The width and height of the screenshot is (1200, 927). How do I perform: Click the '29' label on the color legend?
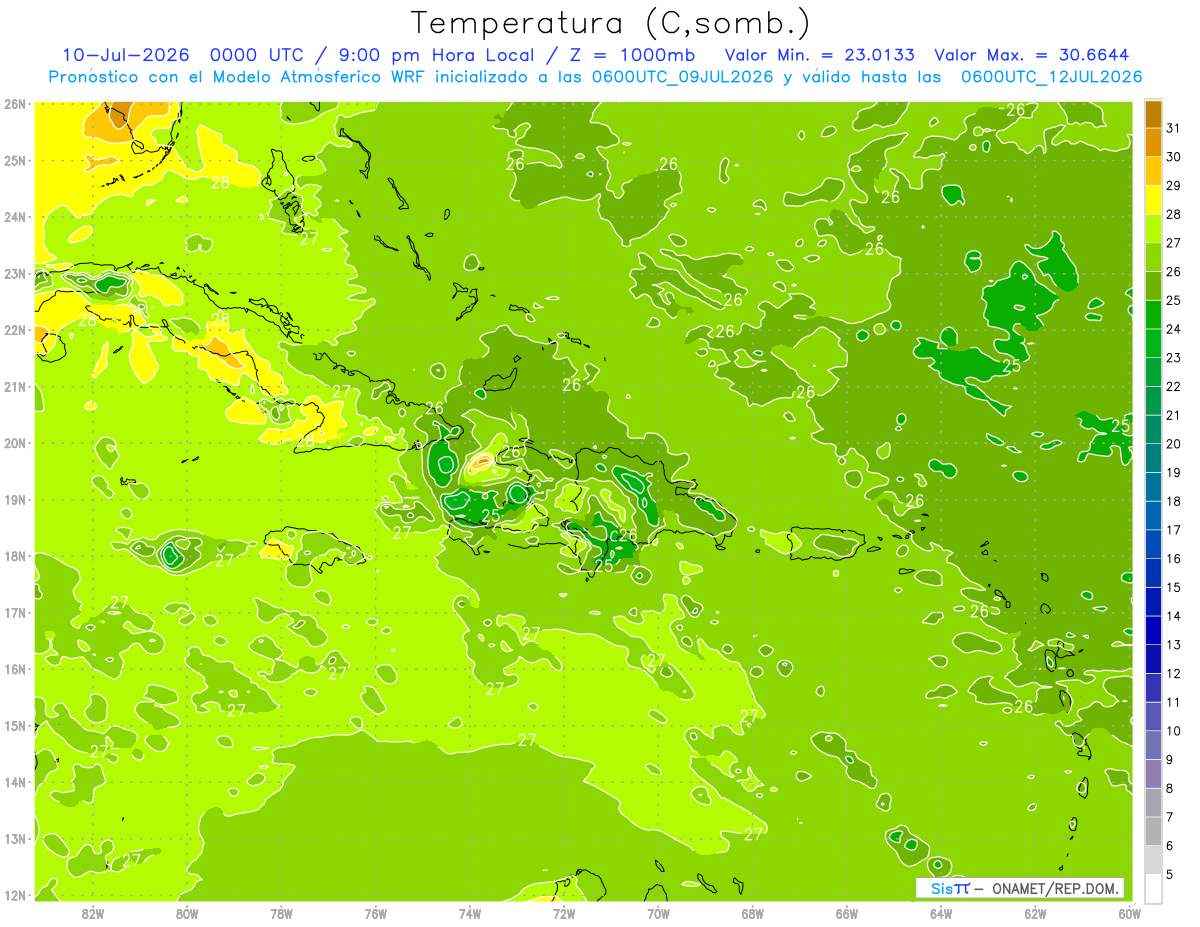coord(1173,185)
